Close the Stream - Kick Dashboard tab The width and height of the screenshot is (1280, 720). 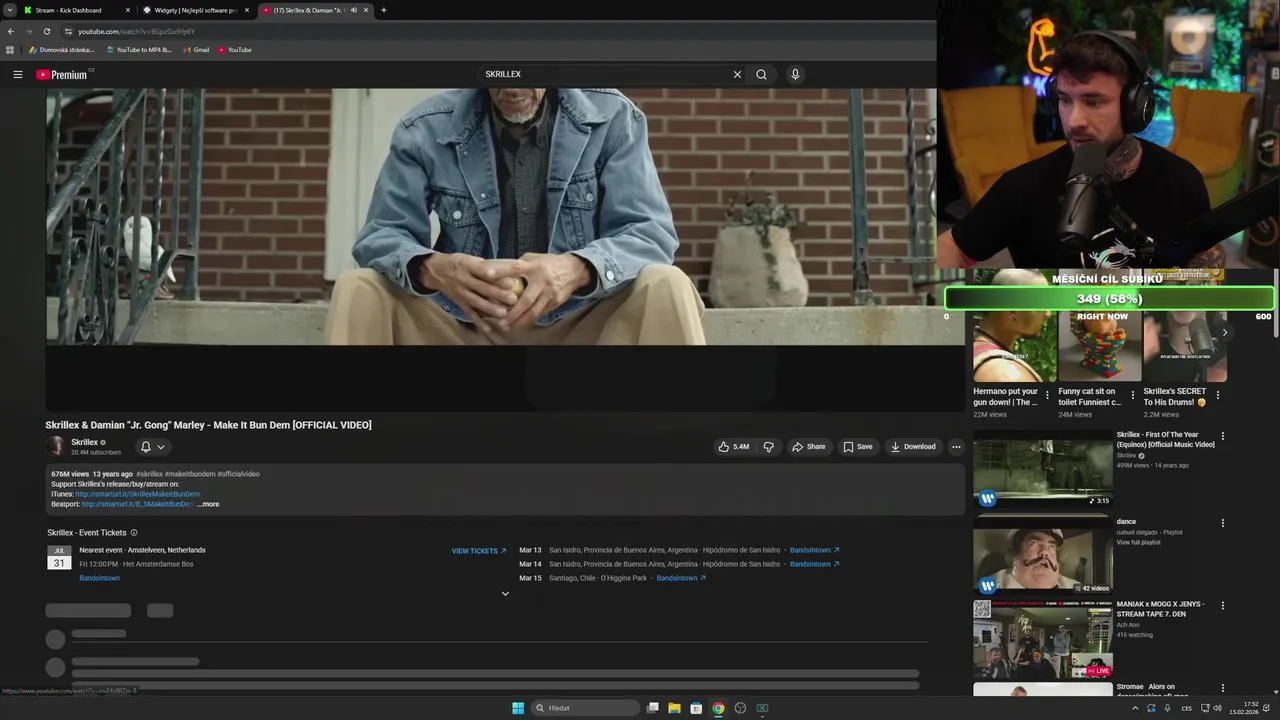(x=128, y=10)
